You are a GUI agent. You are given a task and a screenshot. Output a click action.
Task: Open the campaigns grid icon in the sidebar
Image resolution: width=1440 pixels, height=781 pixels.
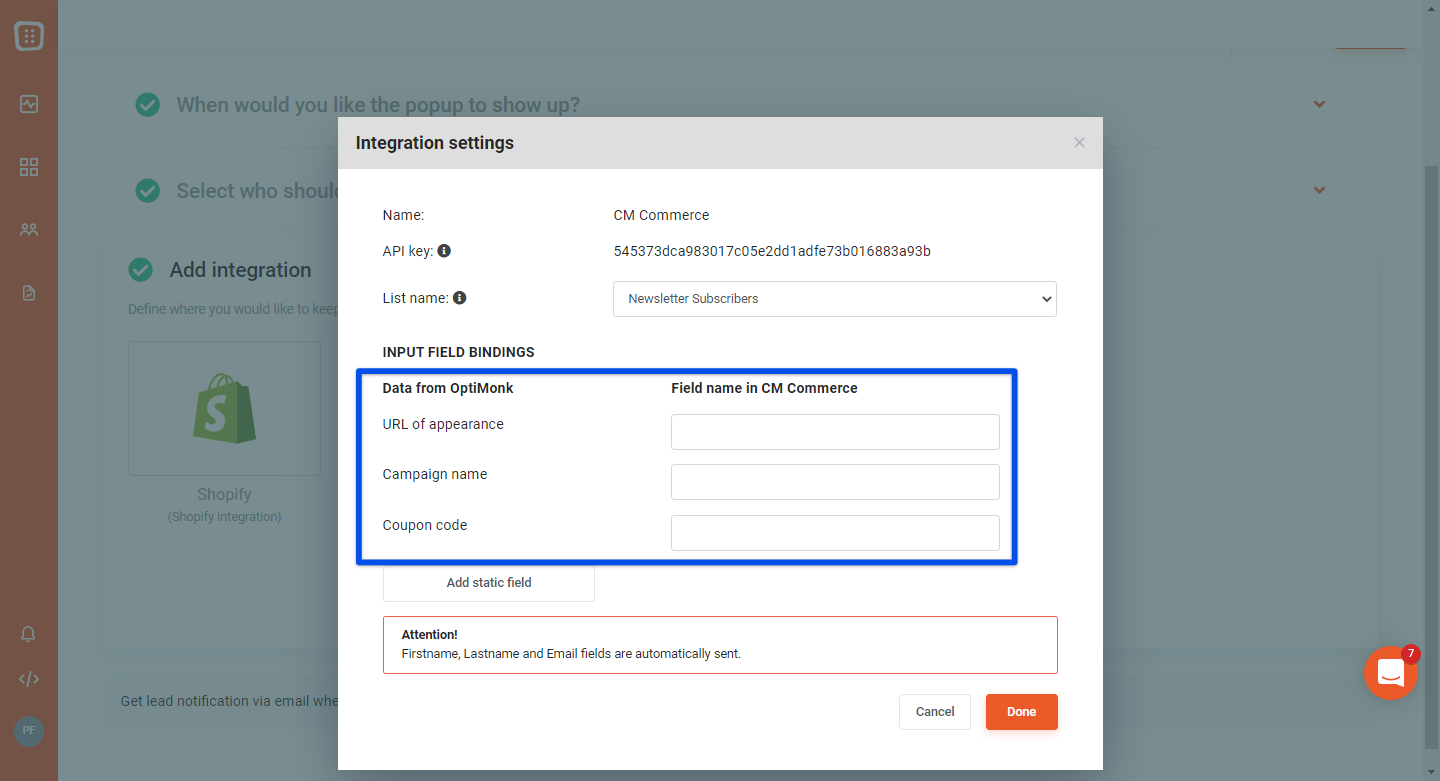[x=29, y=167]
